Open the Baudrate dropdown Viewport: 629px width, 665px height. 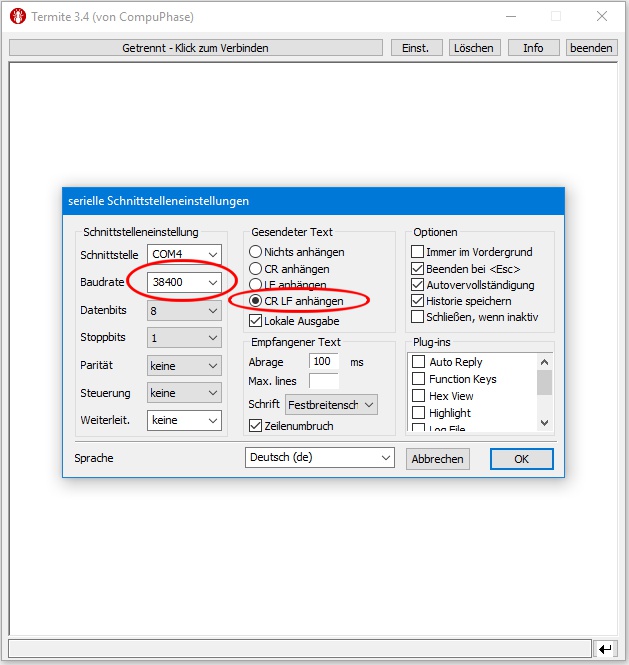[x=184, y=283]
